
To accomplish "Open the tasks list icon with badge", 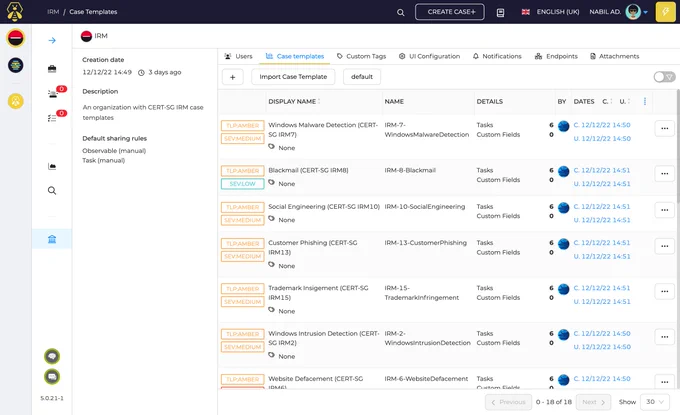I will (54, 117).
